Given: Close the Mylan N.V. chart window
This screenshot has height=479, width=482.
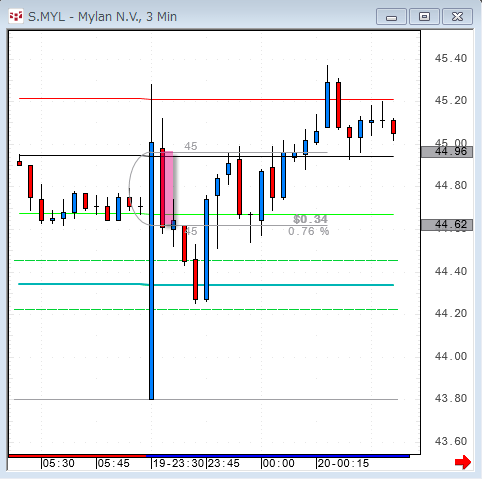Looking at the screenshot, I should 457,17.
